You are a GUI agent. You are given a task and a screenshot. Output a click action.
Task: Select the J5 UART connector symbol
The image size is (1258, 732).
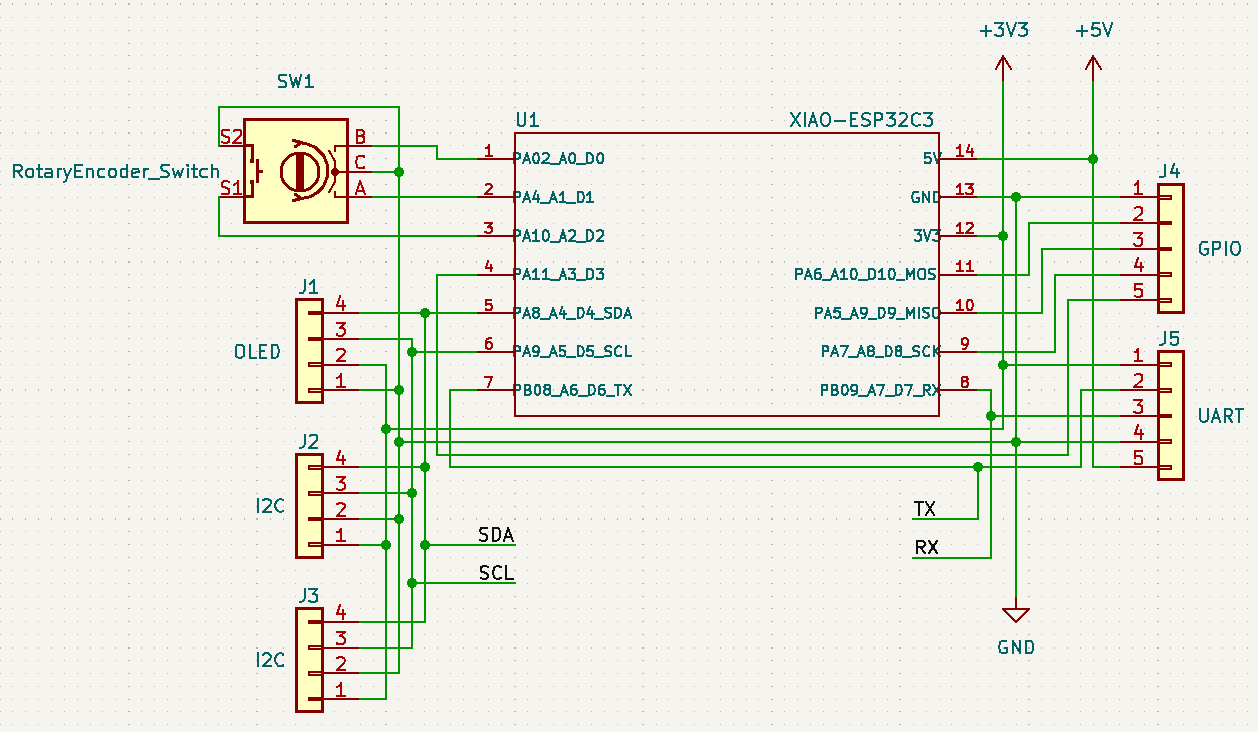[x=1171, y=415]
